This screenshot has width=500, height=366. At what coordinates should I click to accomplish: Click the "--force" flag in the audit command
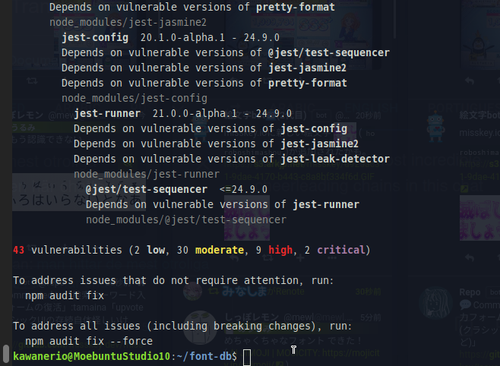coord(131,341)
